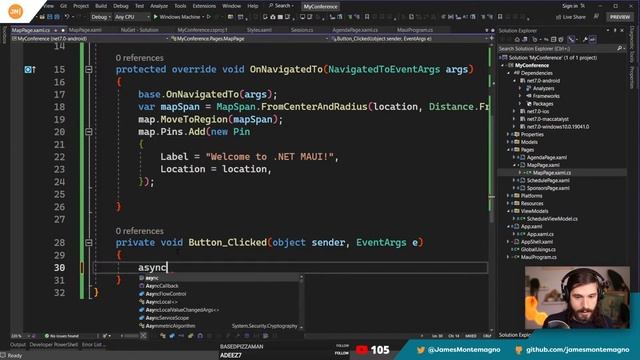Screen dimensions: 640x360
Task: Toggle Preview Selected Items in Solution Explorer
Action: pos(592,40)
